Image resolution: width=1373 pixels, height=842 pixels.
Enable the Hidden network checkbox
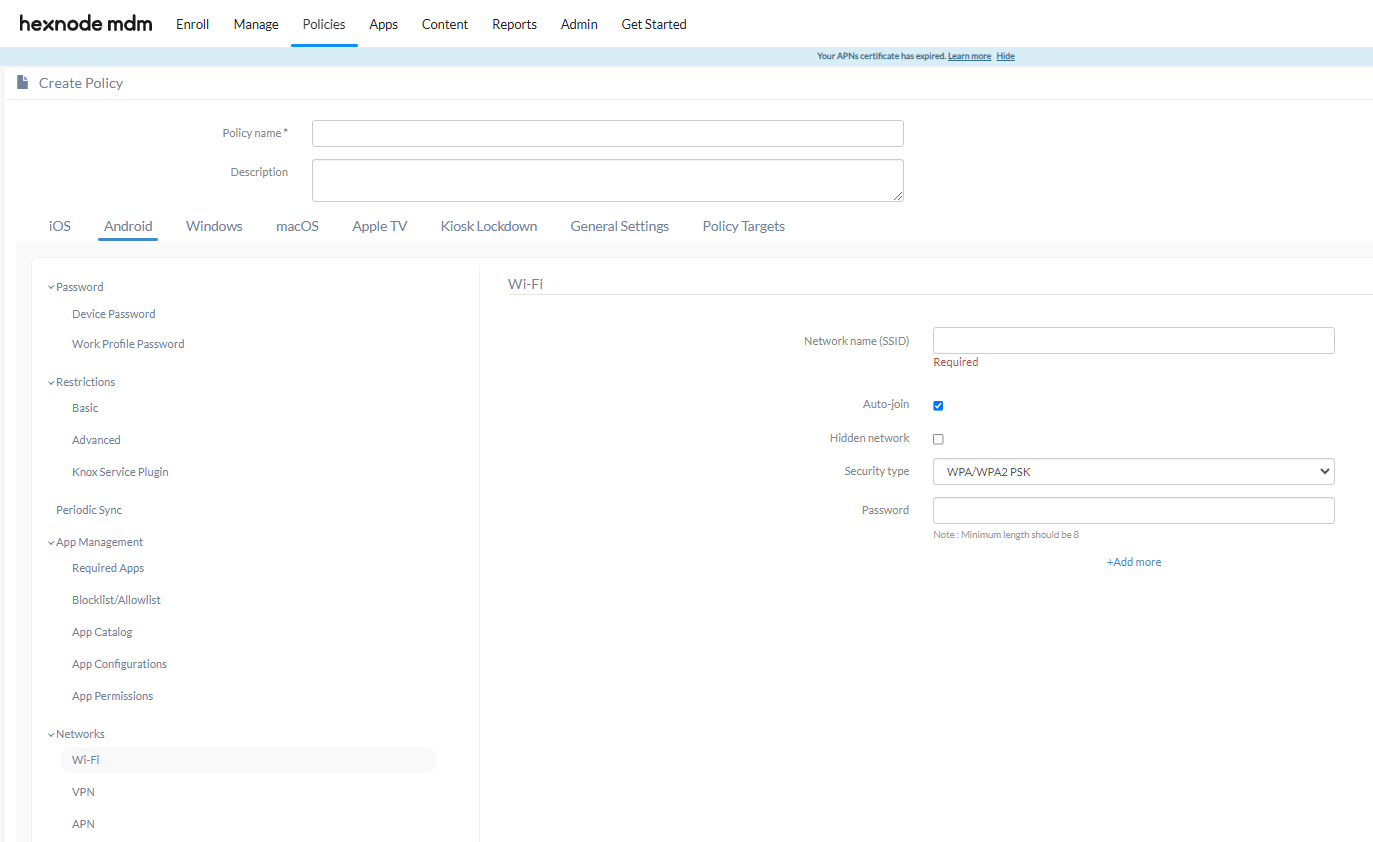[x=938, y=439]
